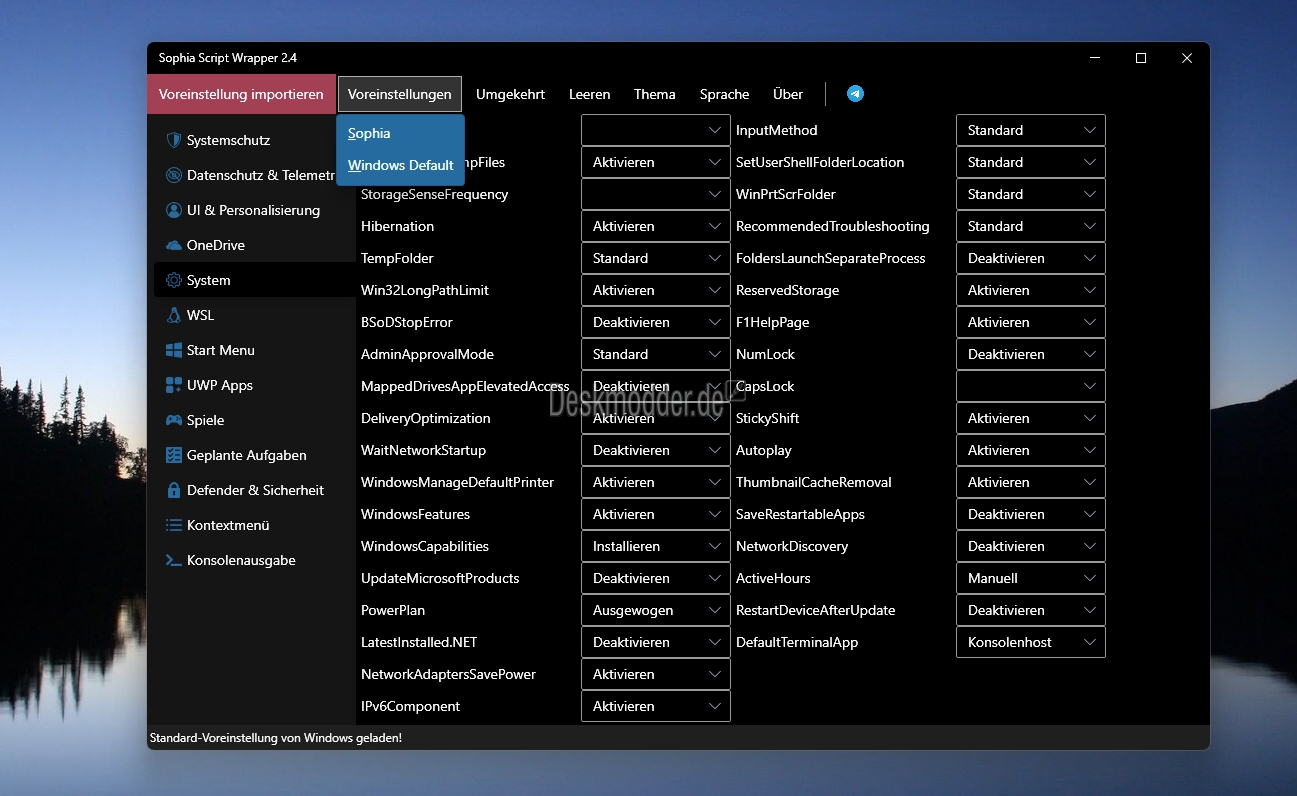
Task: Expand the IPv6Component dropdown
Action: [656, 706]
